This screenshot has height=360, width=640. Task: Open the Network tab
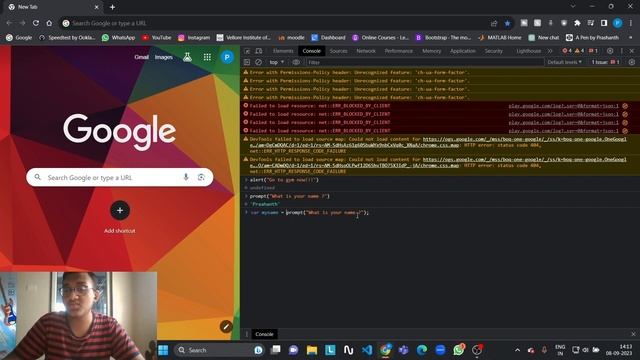[366, 51]
